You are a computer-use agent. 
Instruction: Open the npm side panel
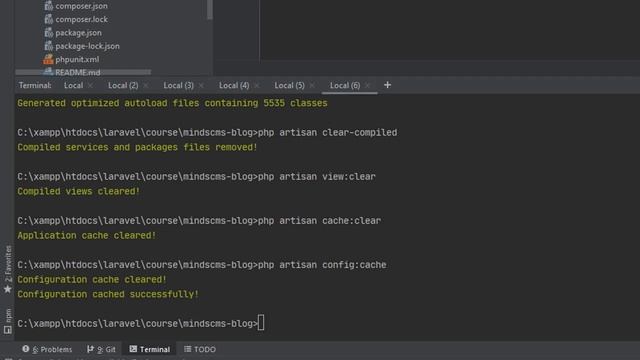tap(8, 322)
